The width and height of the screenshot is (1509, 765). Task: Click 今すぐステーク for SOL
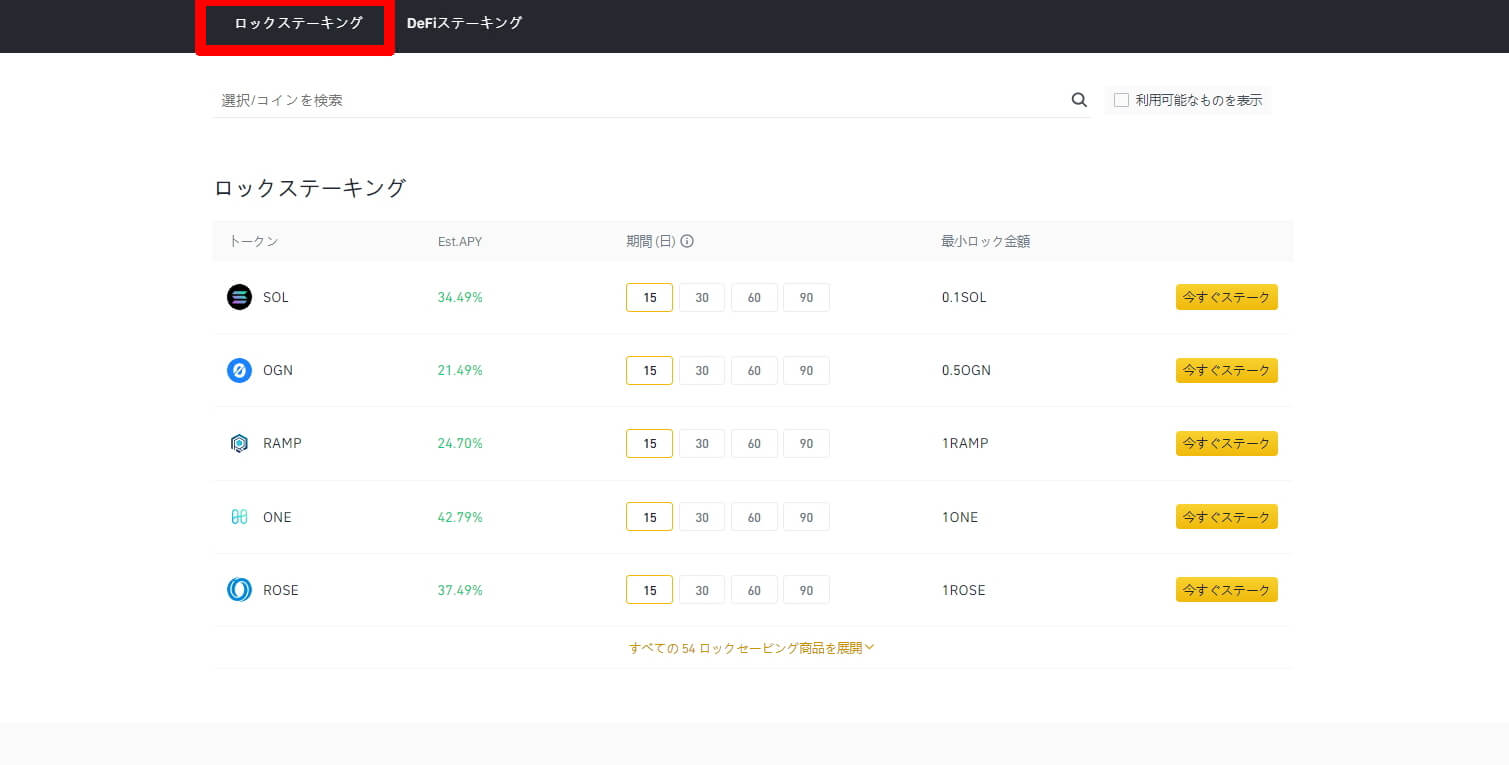click(x=1226, y=297)
